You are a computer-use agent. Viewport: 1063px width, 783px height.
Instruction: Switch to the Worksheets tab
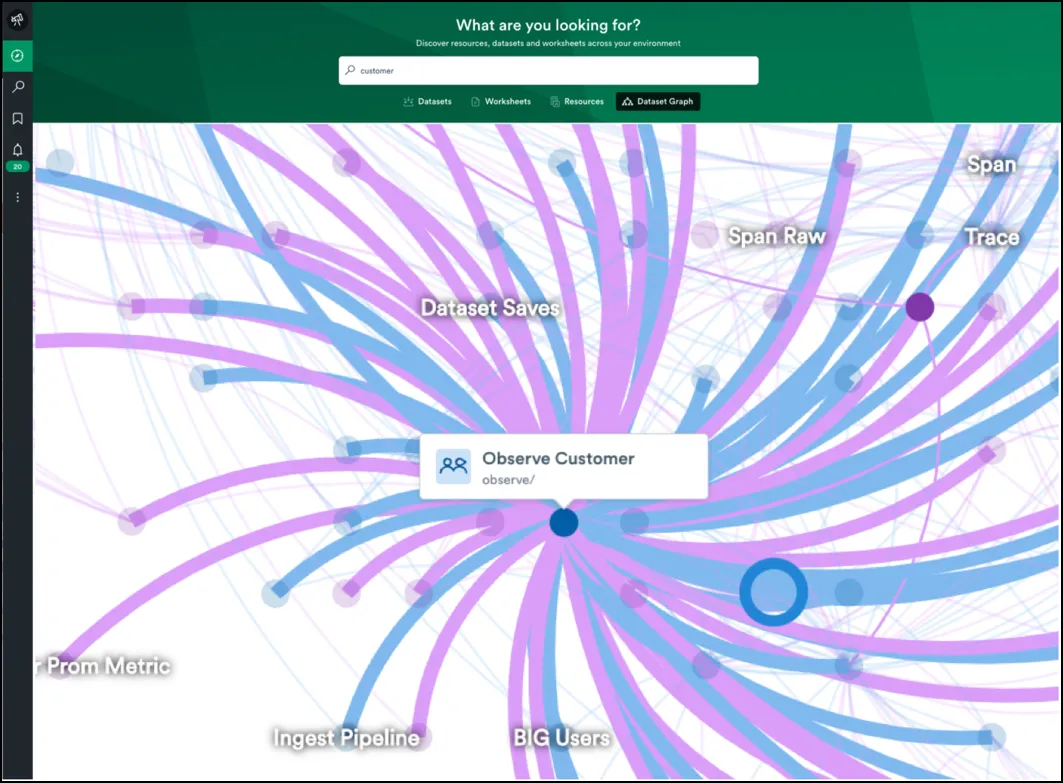[x=500, y=102]
